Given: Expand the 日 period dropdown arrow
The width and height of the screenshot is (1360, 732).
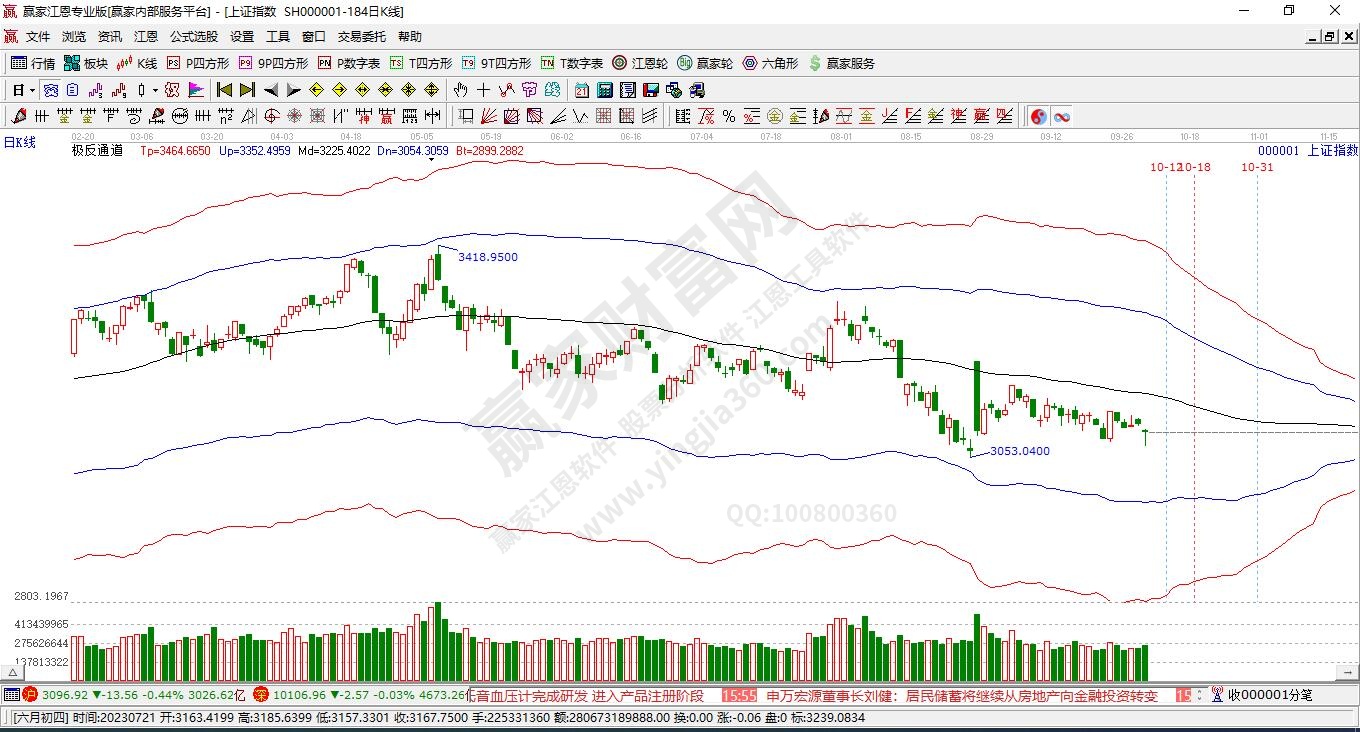Looking at the screenshot, I should point(32,90).
